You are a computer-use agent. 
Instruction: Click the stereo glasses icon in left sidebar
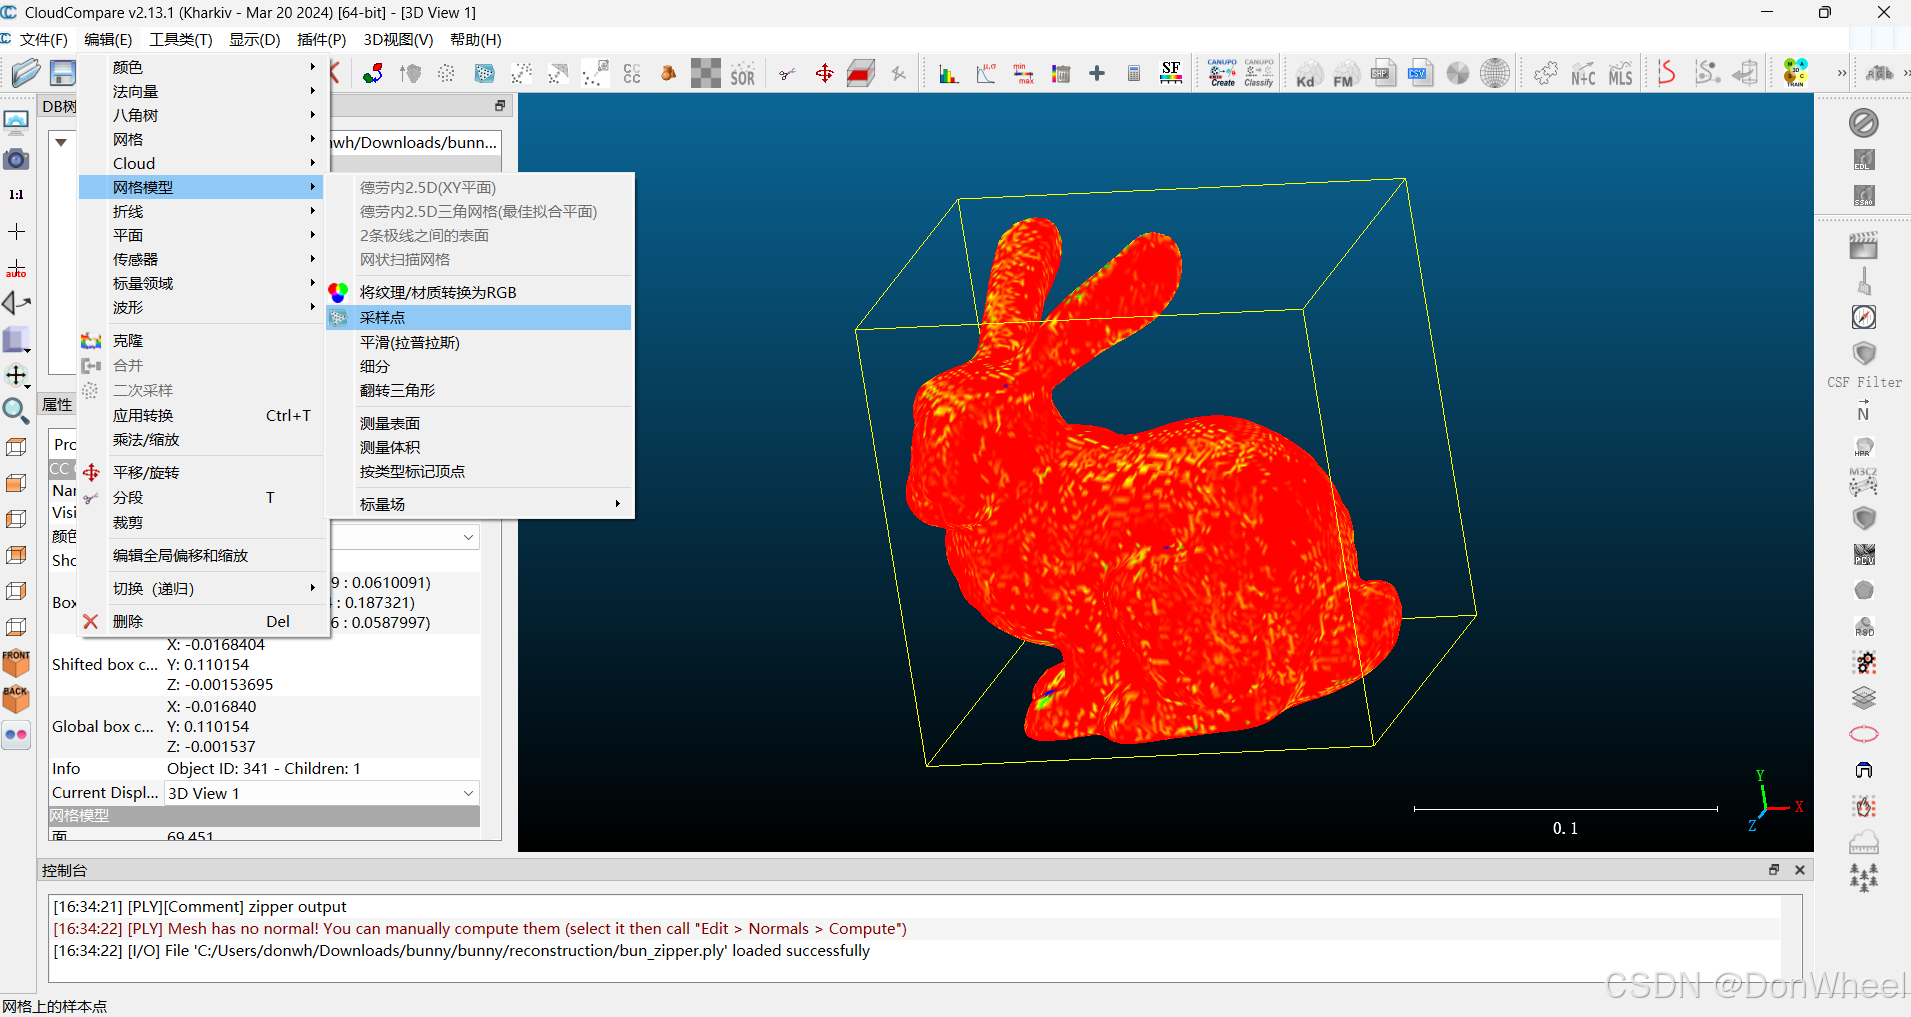[16, 735]
